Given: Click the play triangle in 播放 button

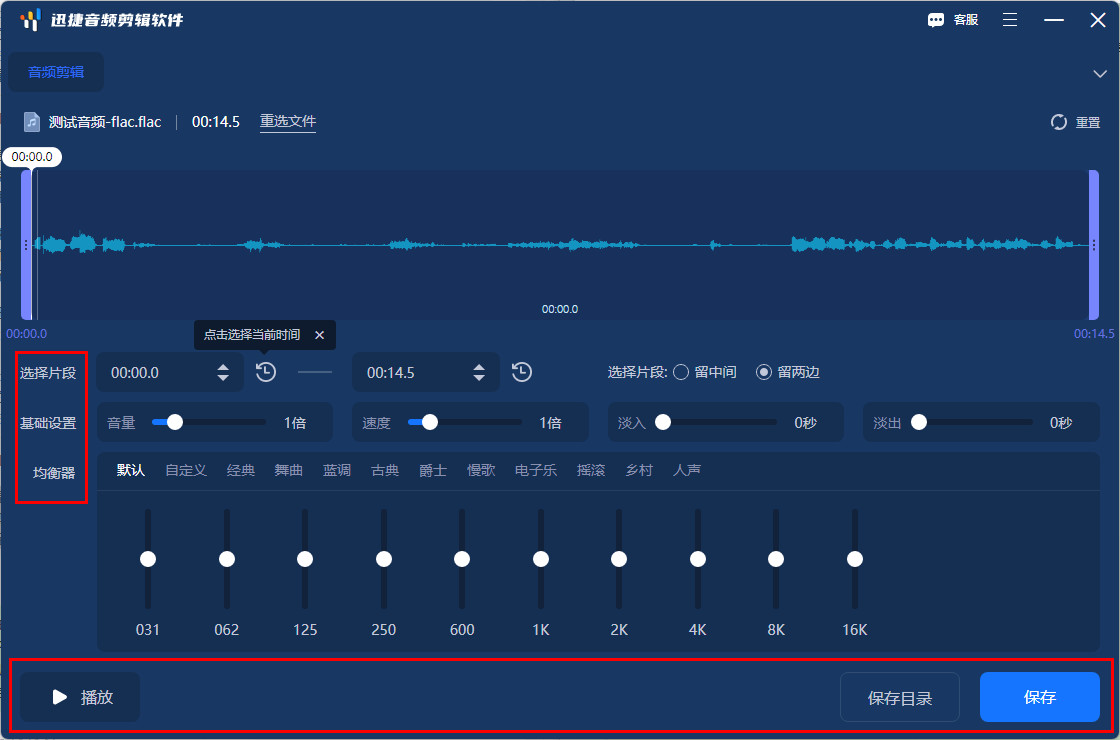Looking at the screenshot, I should (x=60, y=697).
